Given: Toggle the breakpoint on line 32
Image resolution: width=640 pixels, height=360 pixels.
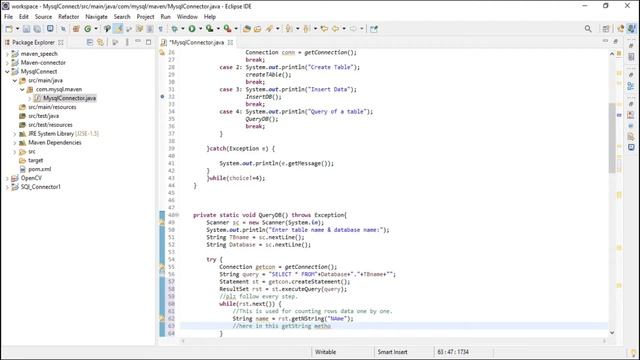Looking at the screenshot, I should point(162,97).
